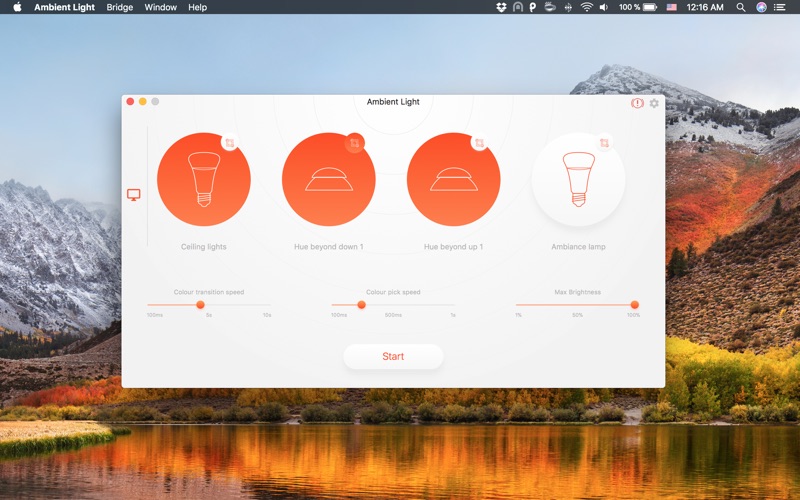Click the Dropbox menu bar icon
This screenshot has height=500, width=800.
pos(501,7)
